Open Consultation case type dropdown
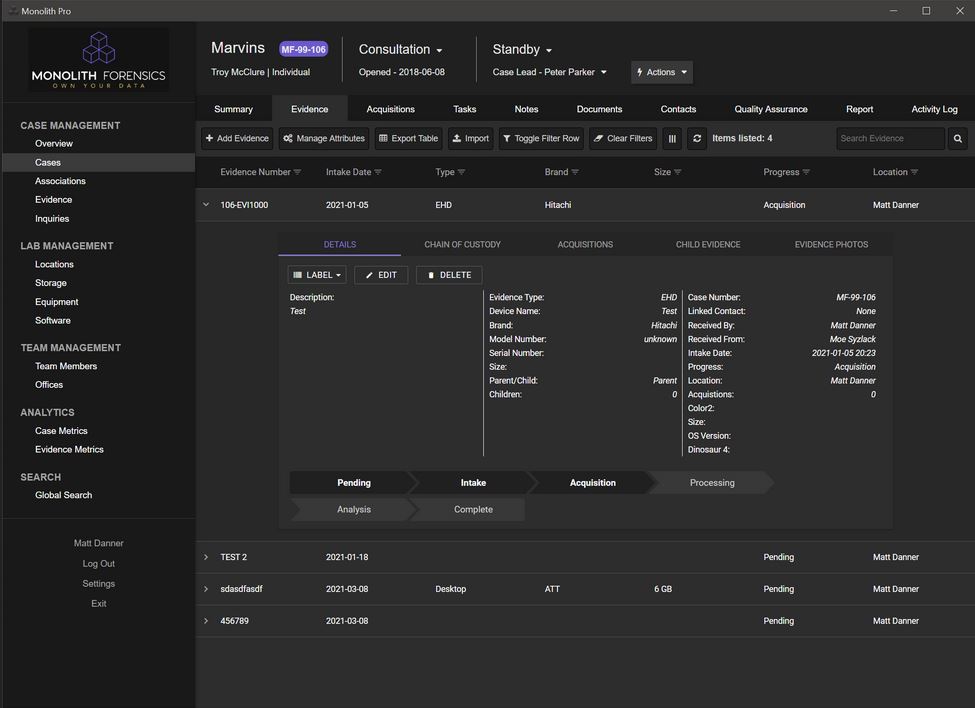975x708 pixels. [400, 49]
